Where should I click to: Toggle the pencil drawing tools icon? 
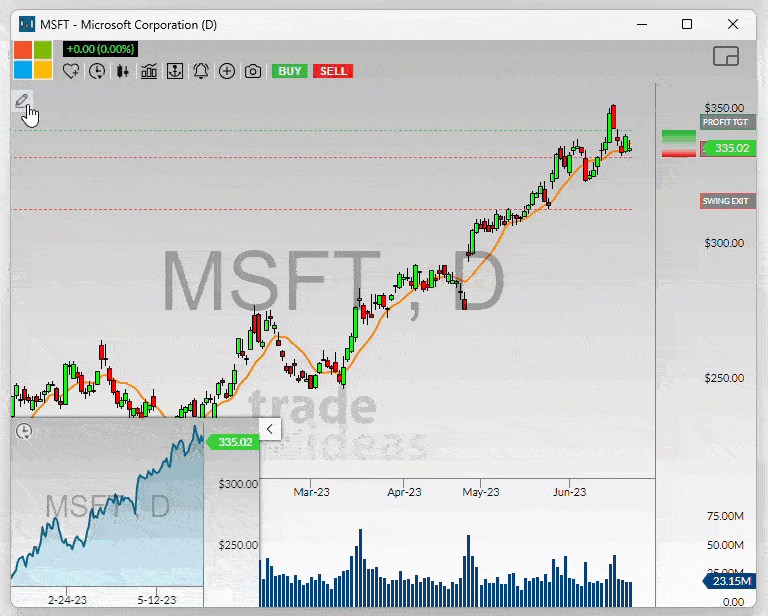coord(22,100)
